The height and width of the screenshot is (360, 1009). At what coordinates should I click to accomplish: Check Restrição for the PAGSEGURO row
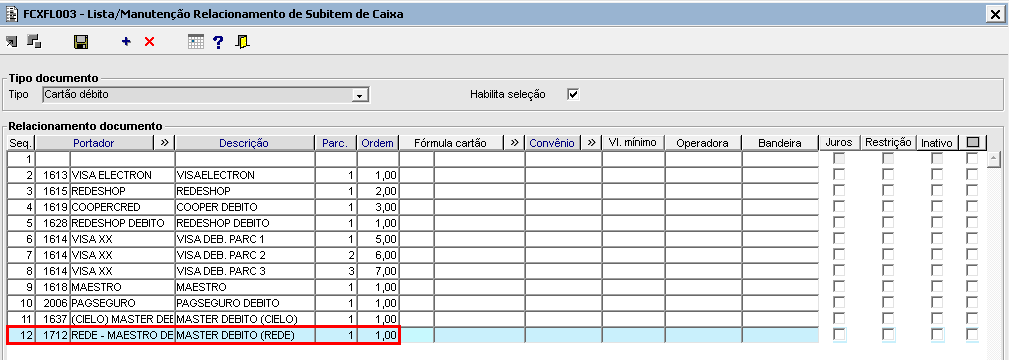[x=888, y=303]
